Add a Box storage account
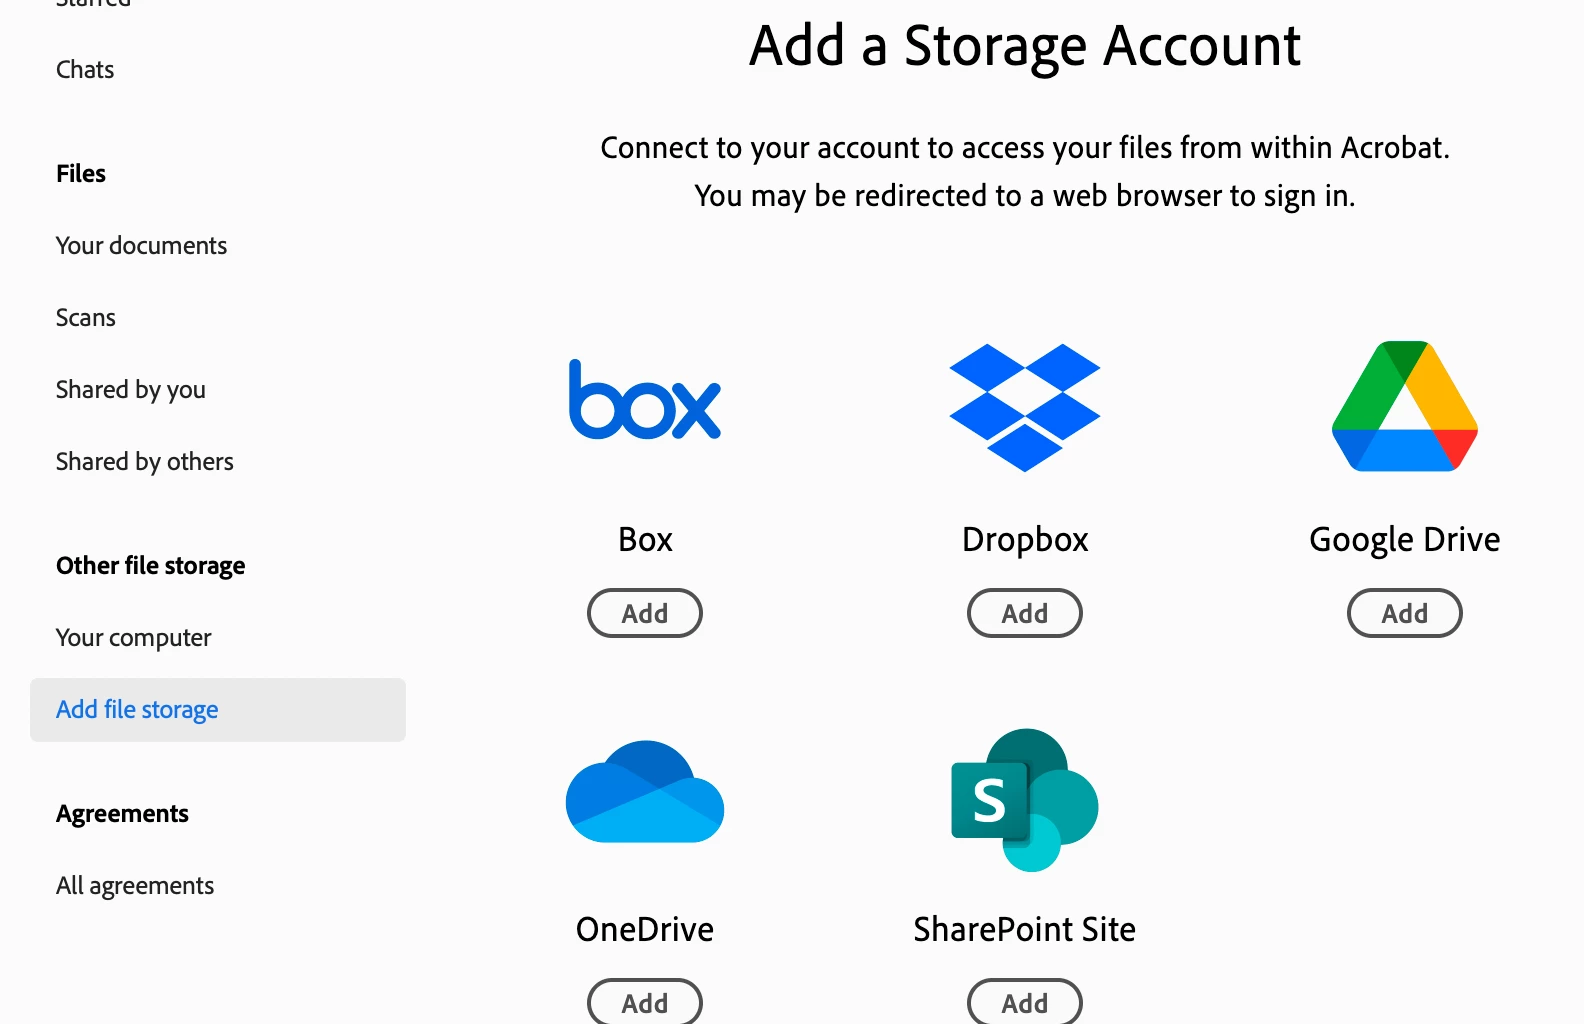Screen dimensions: 1584x1024 [x=645, y=613]
